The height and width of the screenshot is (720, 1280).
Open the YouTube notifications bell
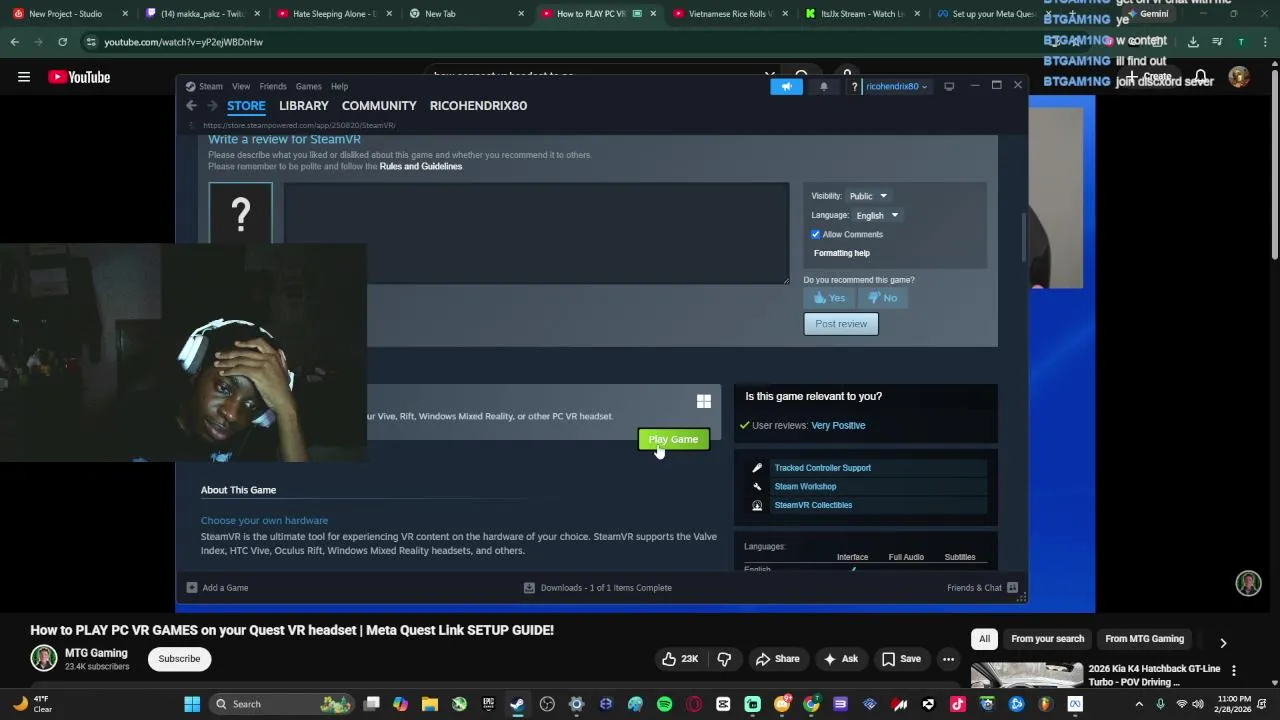pos(1201,77)
